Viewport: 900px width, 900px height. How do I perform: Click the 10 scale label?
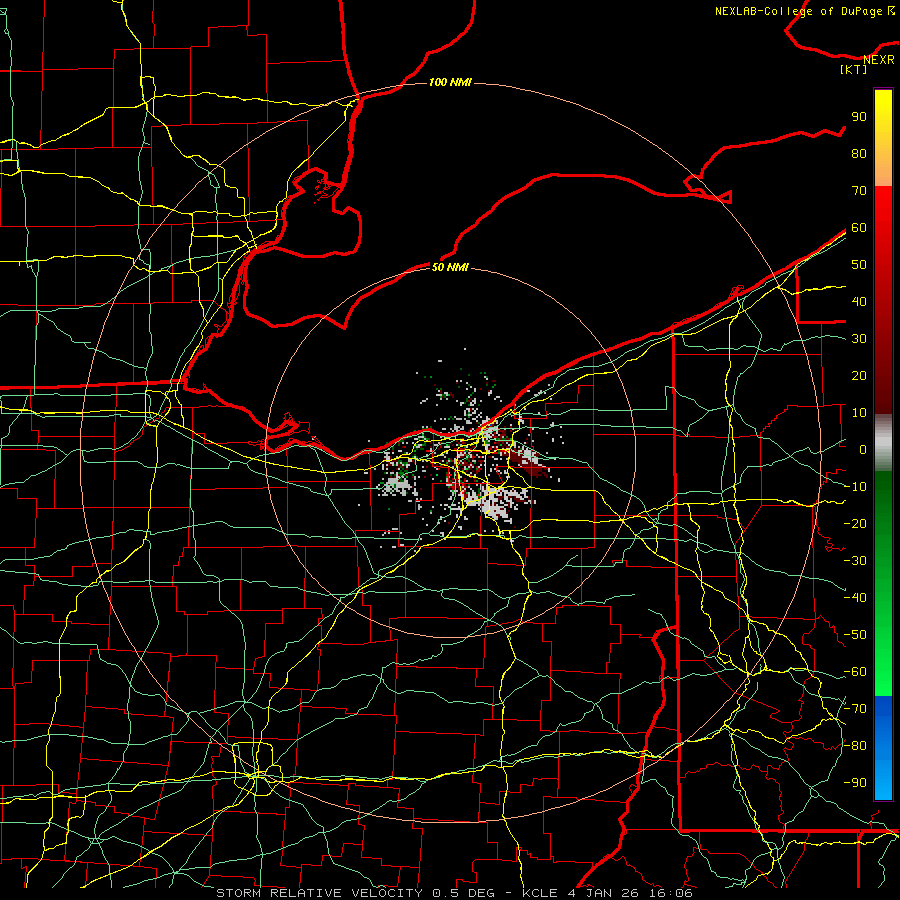(x=859, y=413)
